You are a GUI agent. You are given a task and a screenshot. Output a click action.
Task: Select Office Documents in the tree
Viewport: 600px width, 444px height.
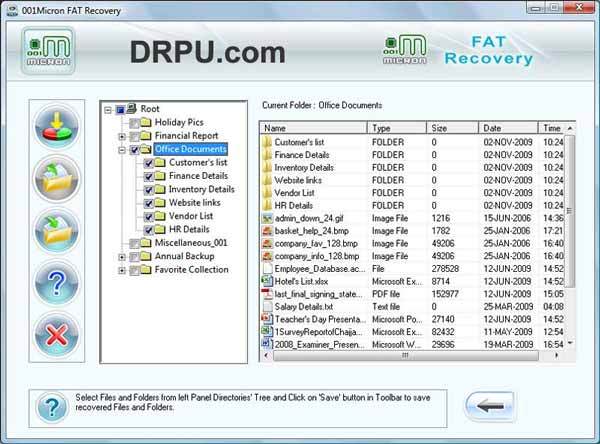[191, 149]
